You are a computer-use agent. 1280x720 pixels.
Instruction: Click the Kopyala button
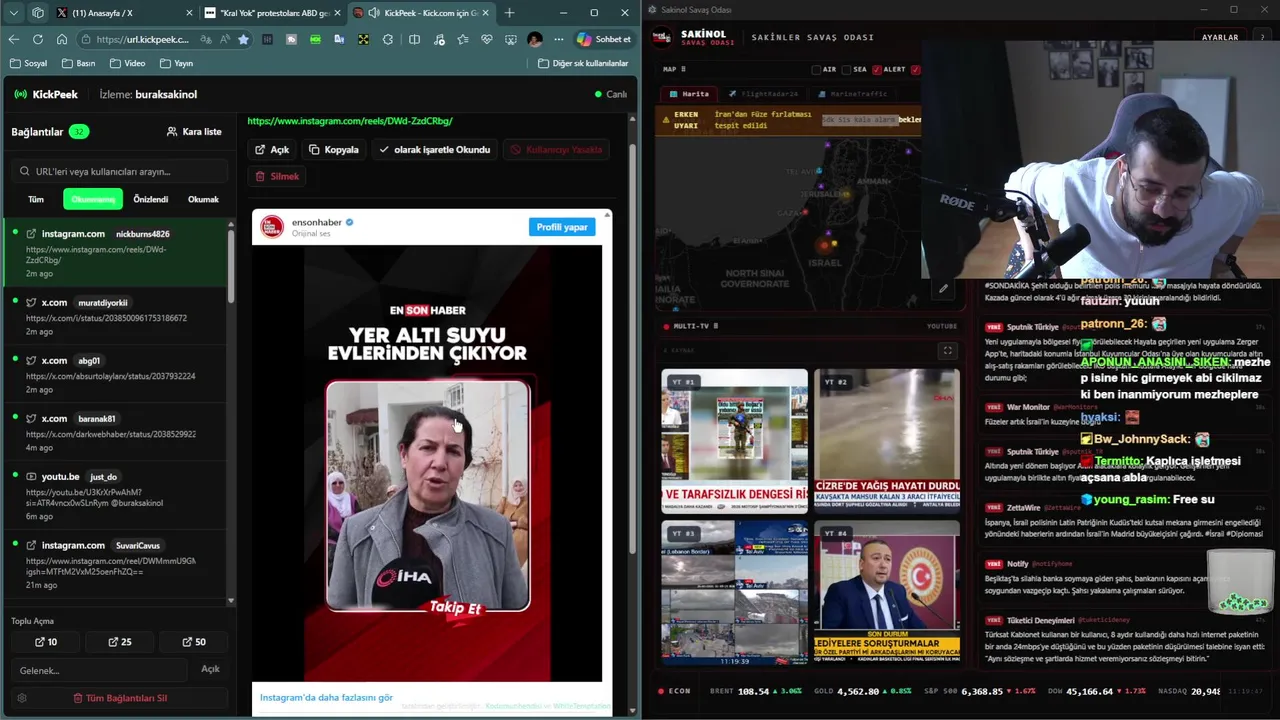[x=334, y=149]
